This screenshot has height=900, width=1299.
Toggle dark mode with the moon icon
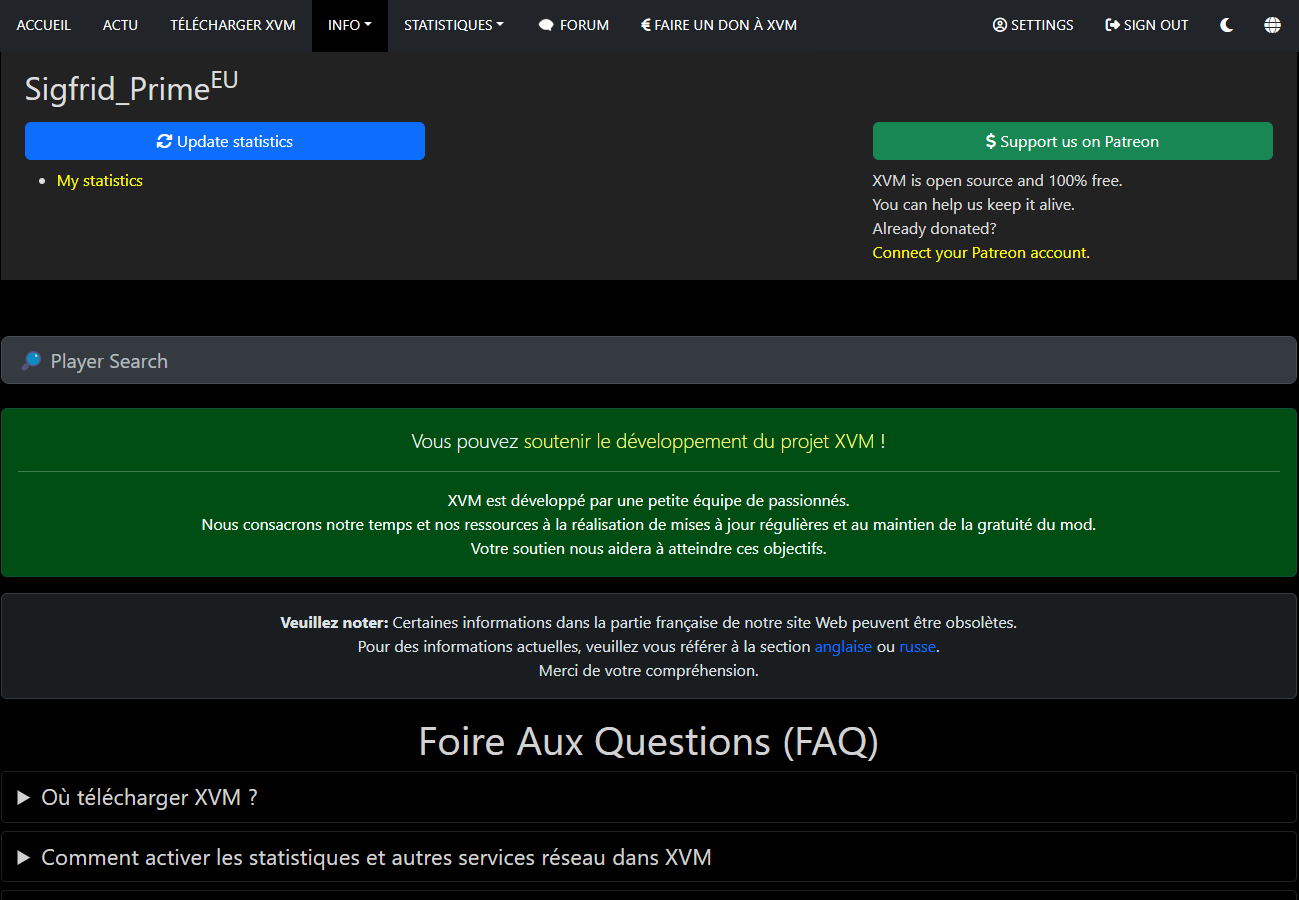(1226, 24)
